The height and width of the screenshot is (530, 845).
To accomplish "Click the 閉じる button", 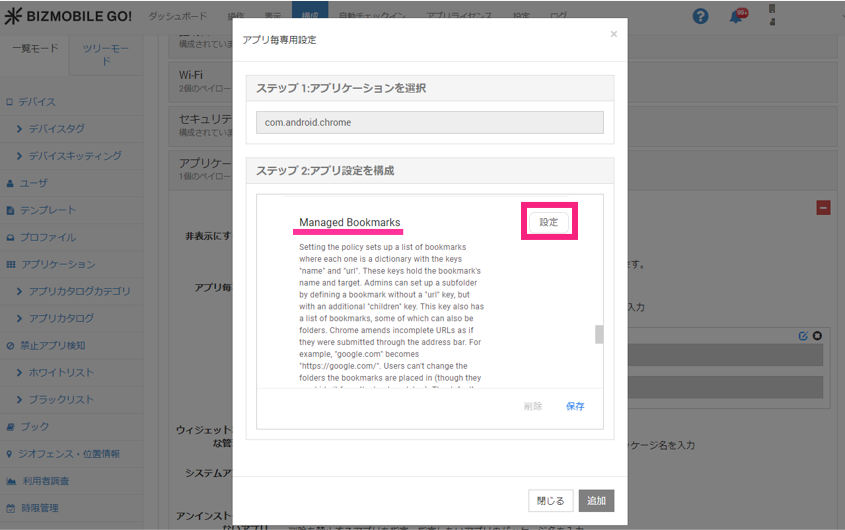I will point(550,500).
